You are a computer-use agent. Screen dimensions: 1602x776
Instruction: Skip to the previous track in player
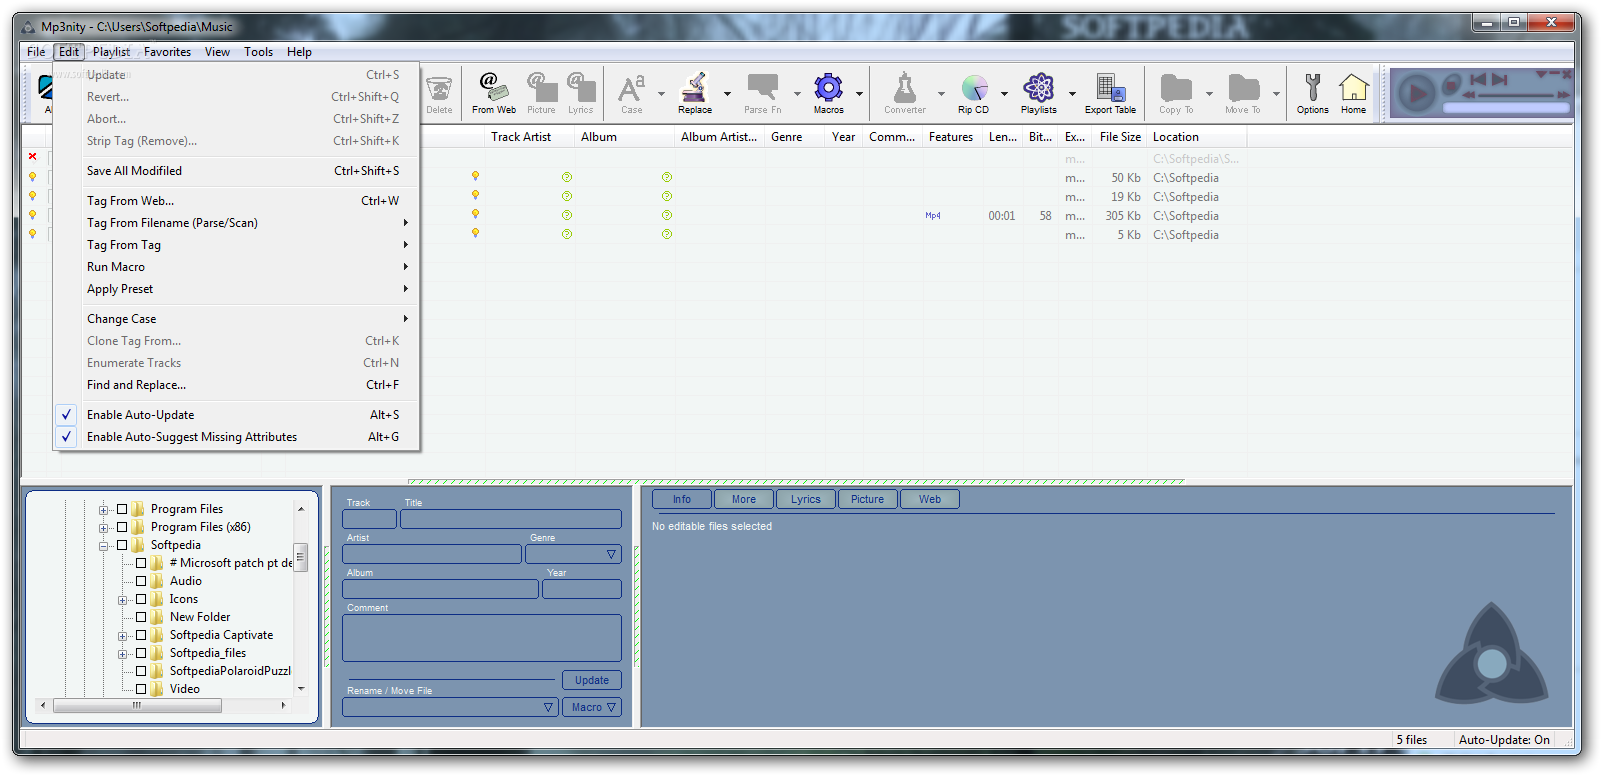1478,79
